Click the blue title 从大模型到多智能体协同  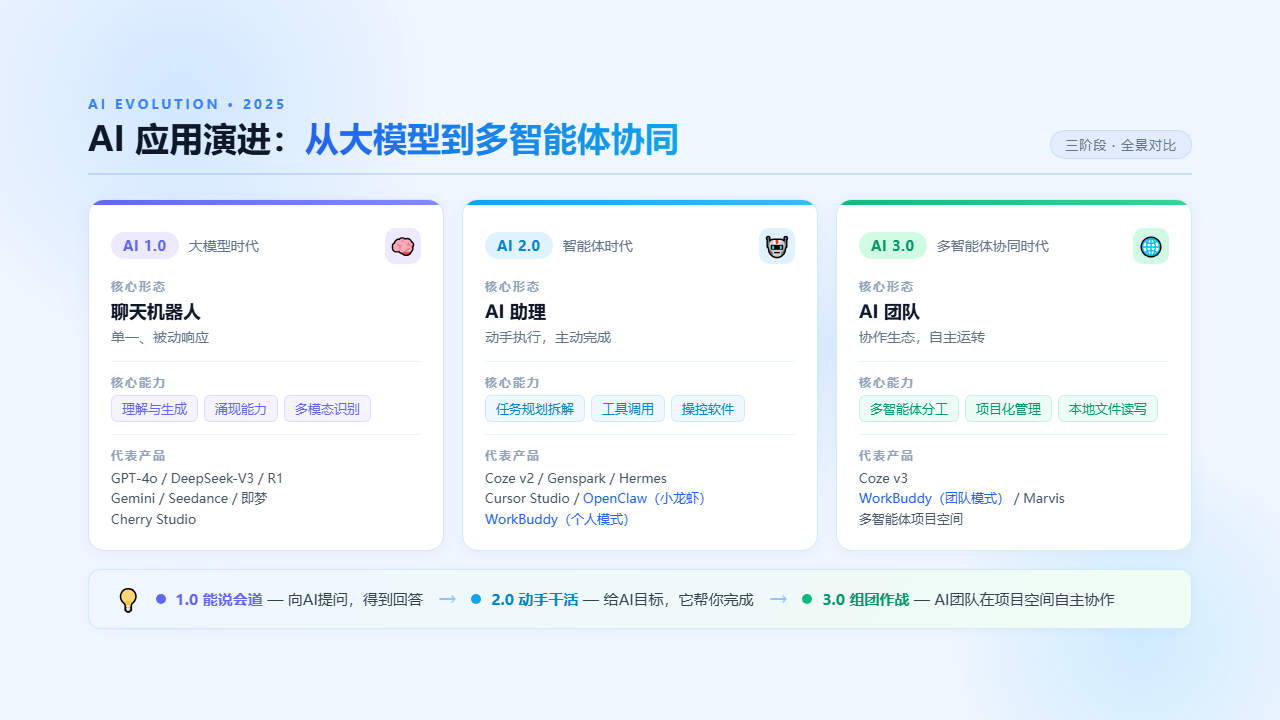pyautogui.click(x=491, y=140)
